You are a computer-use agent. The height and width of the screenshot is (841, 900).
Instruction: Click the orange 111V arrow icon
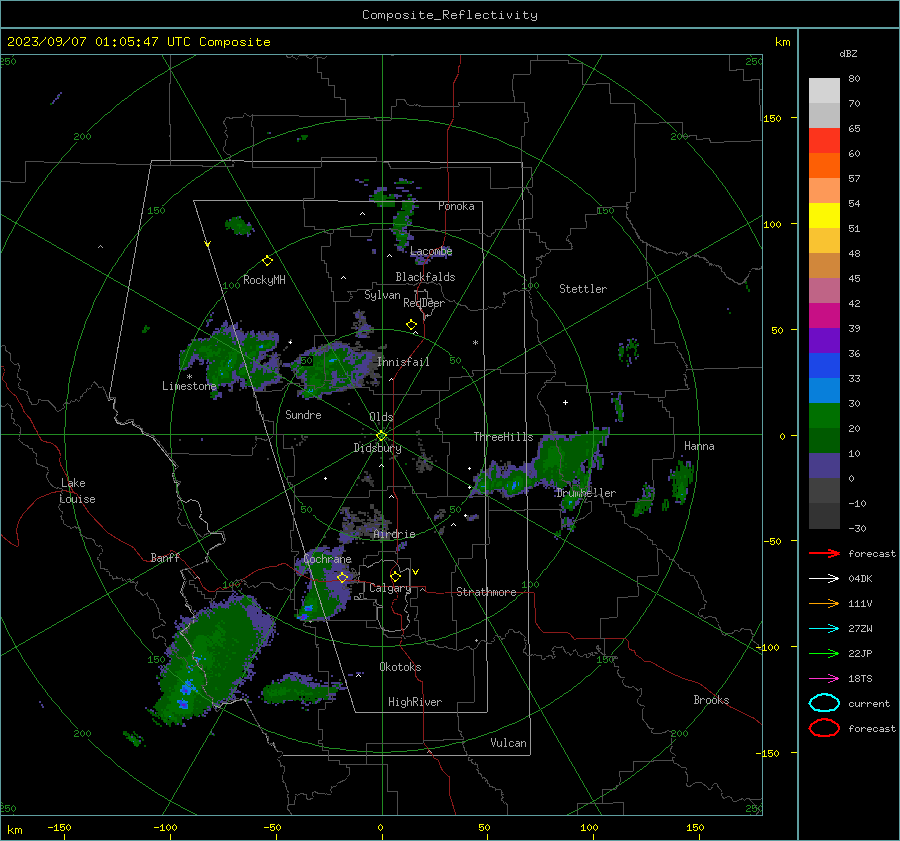point(824,603)
